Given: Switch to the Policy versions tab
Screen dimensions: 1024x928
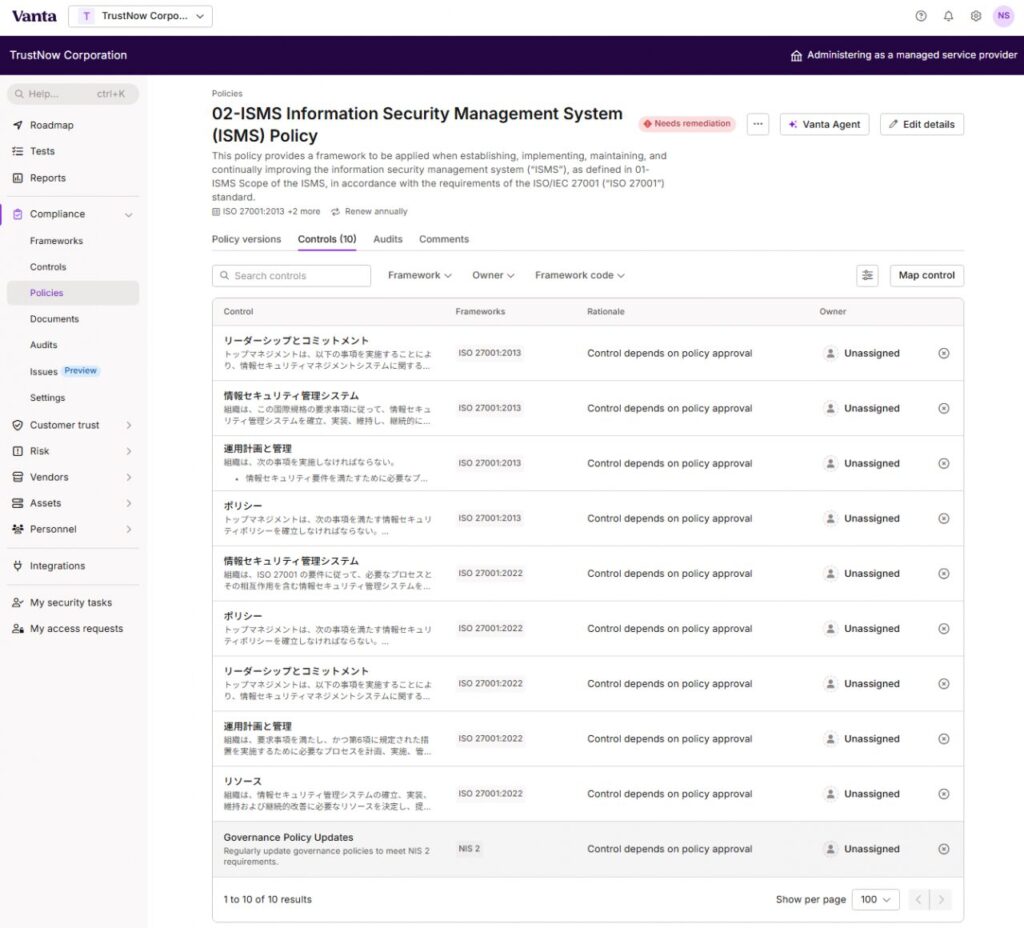Looking at the screenshot, I should point(246,240).
